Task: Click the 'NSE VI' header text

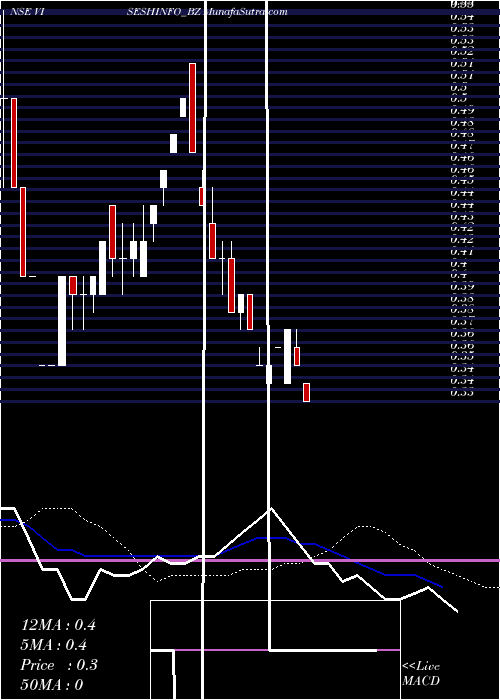Action: [27, 12]
